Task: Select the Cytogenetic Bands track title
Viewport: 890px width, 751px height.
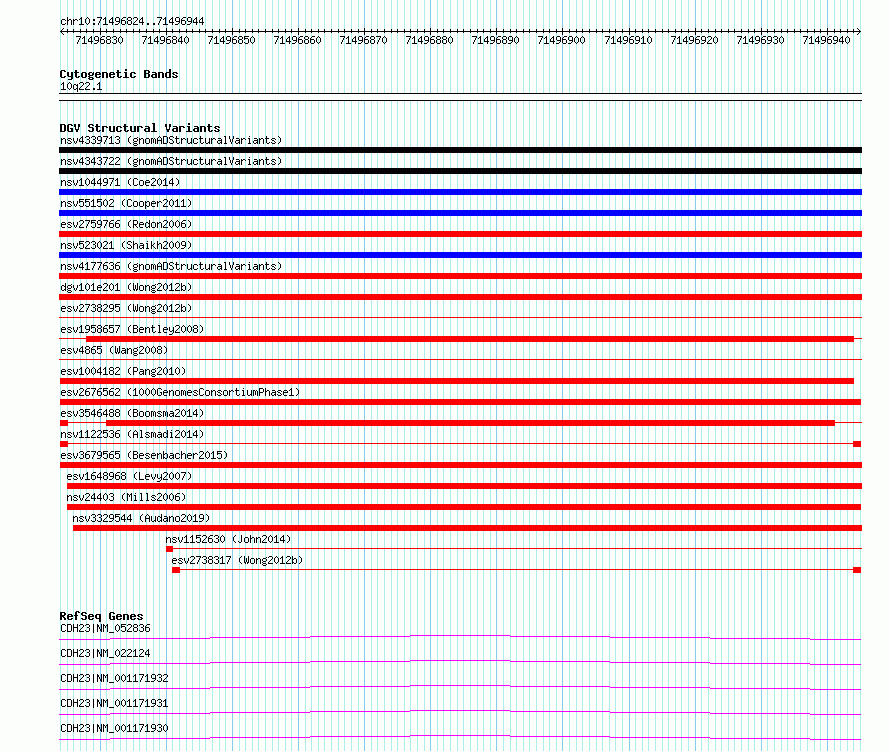Action: pyautogui.click(x=119, y=74)
